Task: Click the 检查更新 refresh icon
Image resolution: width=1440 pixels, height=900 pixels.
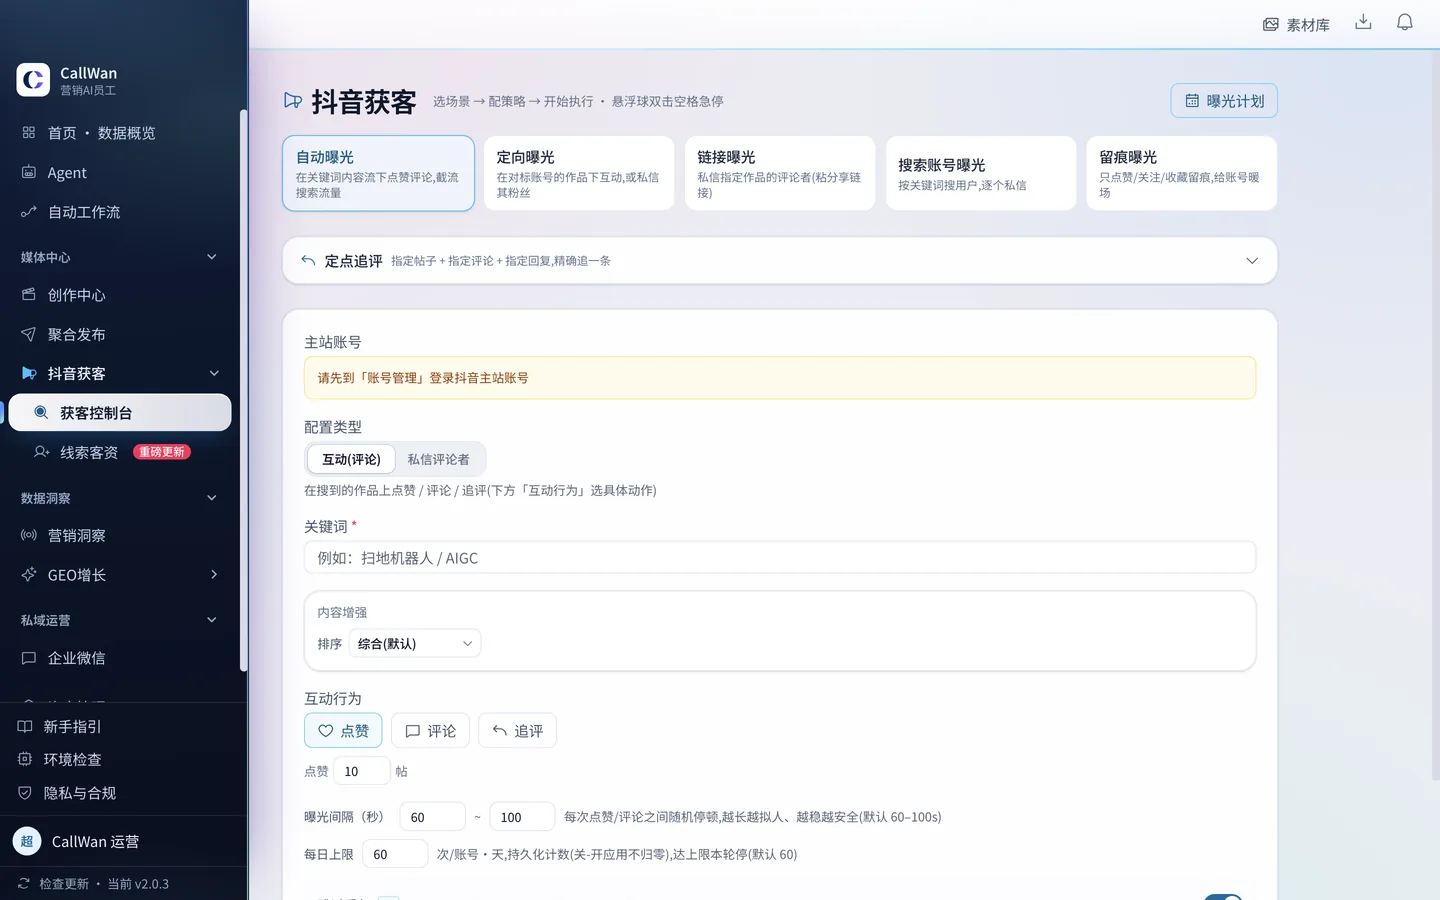Action: pyautogui.click(x=24, y=883)
